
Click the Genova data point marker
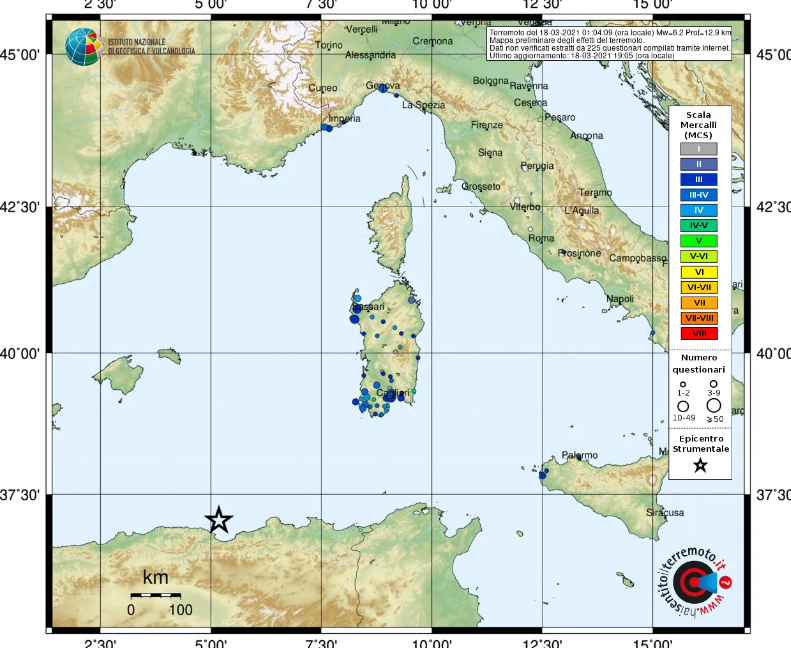click(382, 88)
